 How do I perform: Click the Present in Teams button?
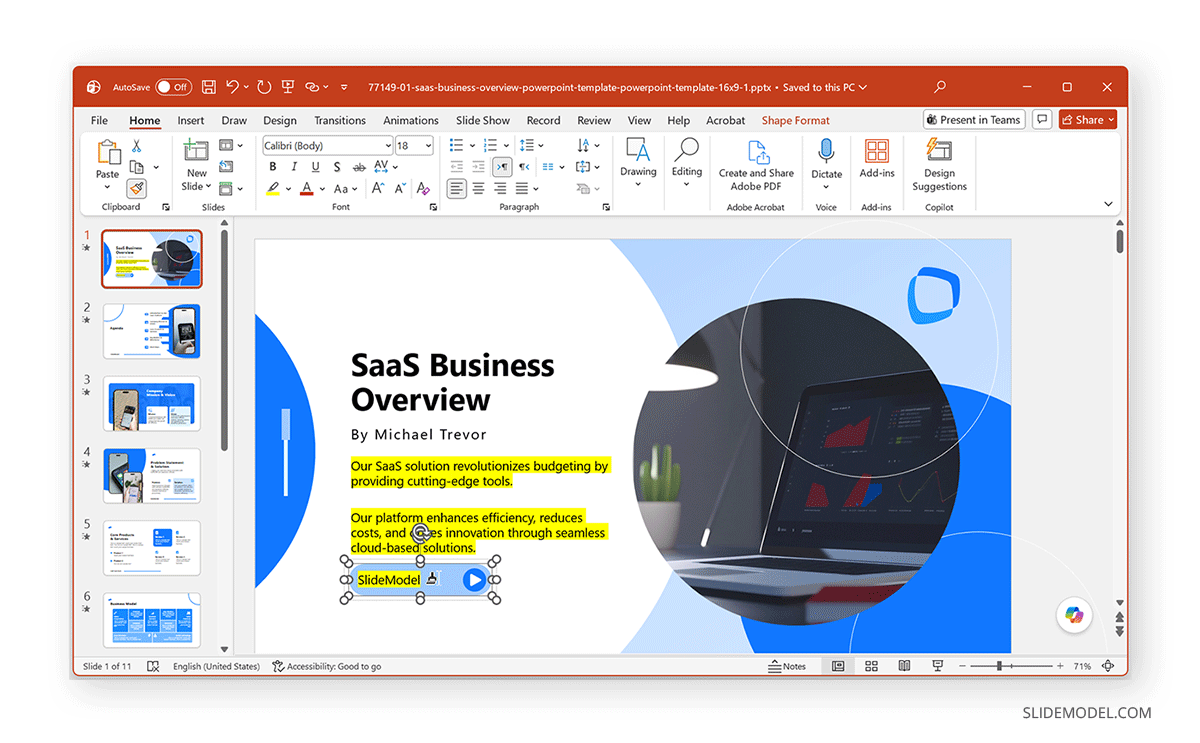pyautogui.click(x=974, y=120)
